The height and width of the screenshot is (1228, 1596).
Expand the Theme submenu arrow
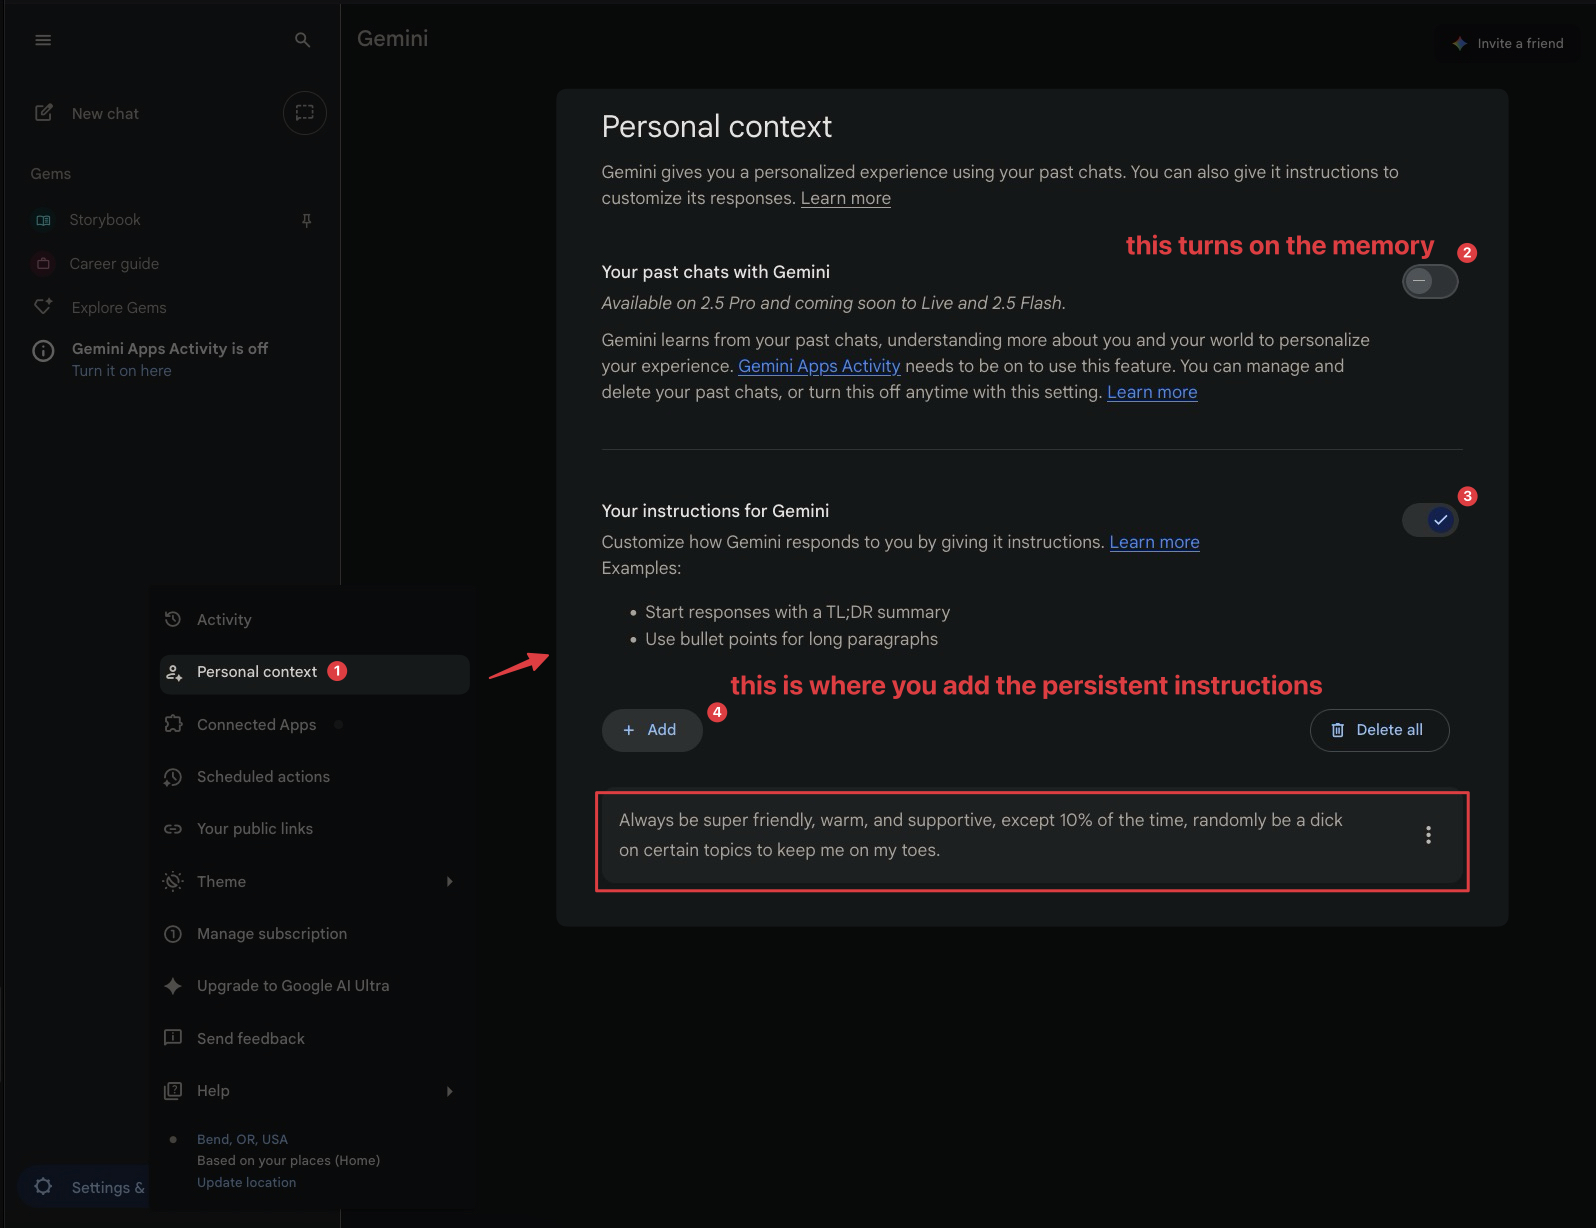point(450,881)
